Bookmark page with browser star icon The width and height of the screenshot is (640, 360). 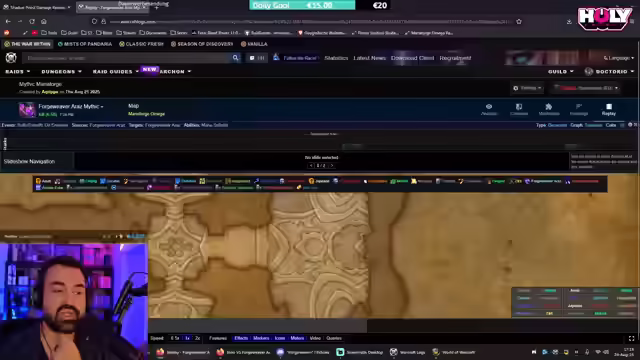[519, 22]
